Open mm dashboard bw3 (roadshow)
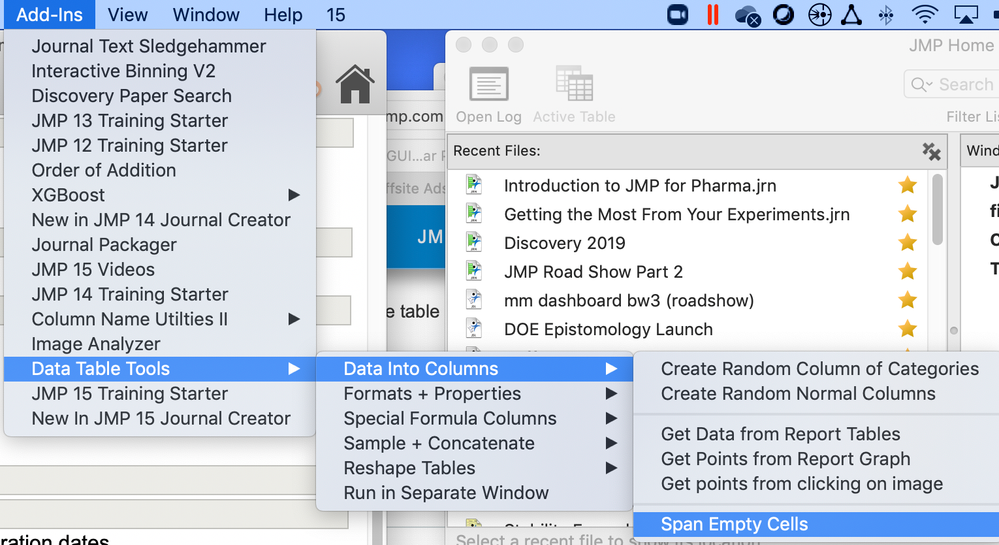Image resolution: width=999 pixels, height=545 pixels. click(x=629, y=300)
